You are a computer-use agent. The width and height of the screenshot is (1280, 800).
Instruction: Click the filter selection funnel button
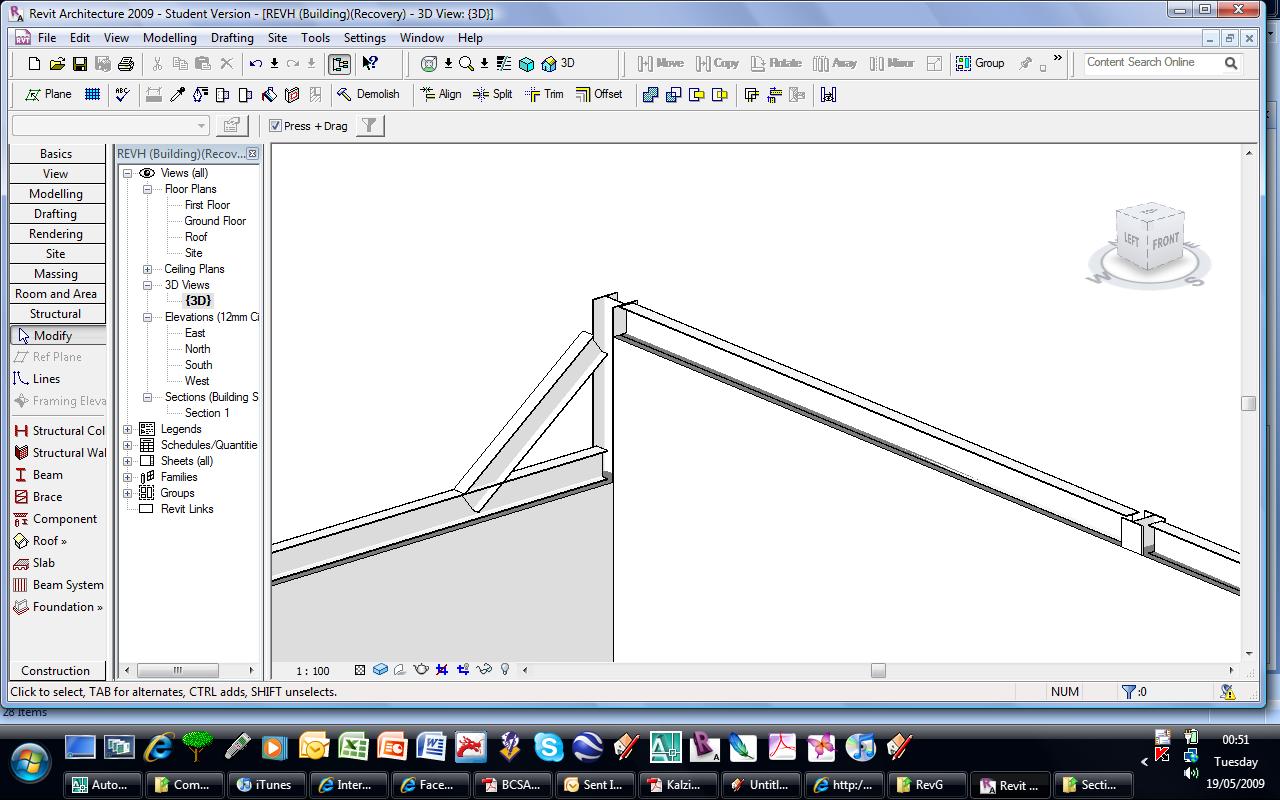pos(369,125)
